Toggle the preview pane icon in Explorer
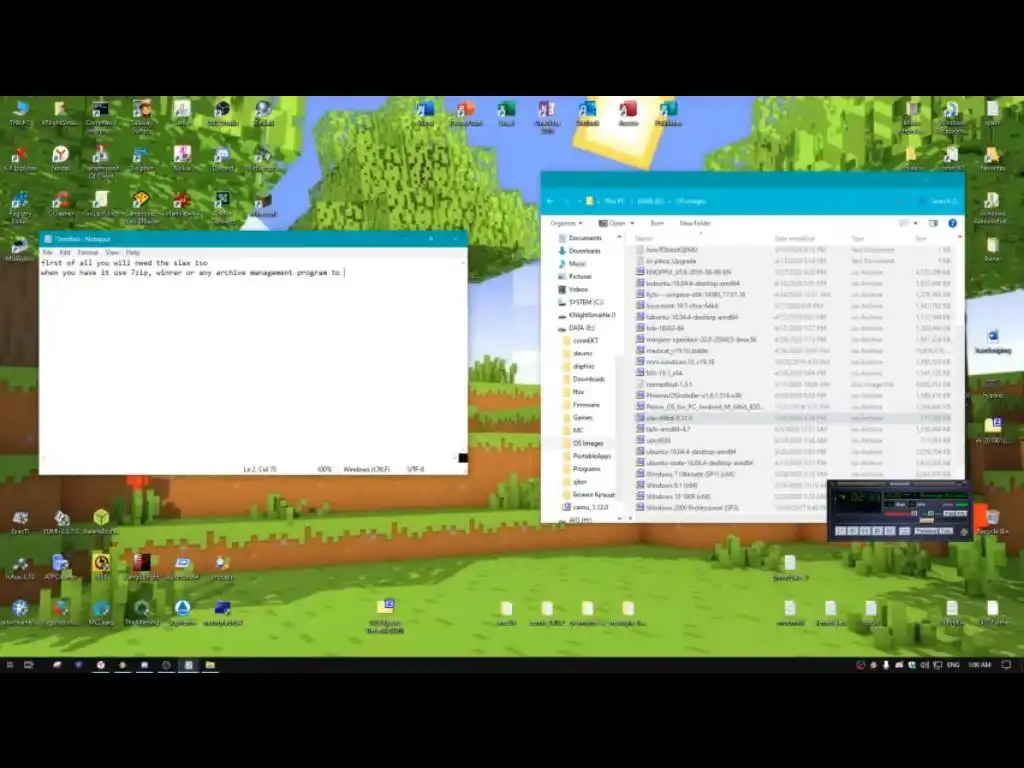Viewport: 1024px width, 768px height. coord(933,223)
